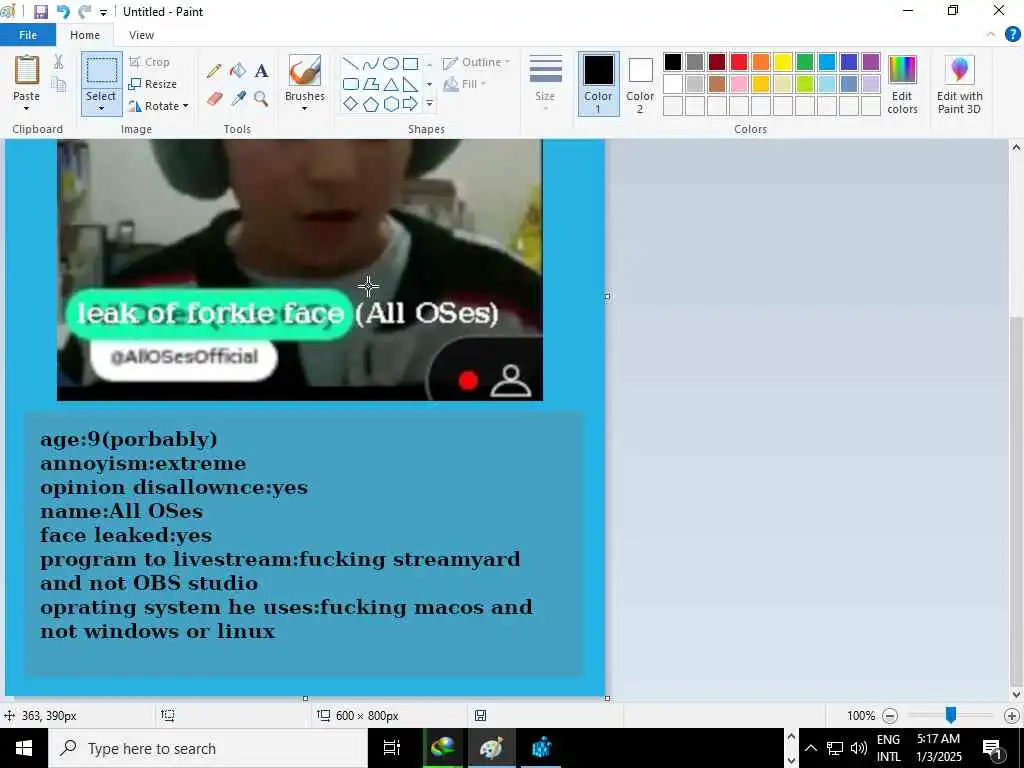This screenshot has width=1024, height=768.
Task: Click the vertical scrollbar thumb
Action: (x=1016, y=500)
